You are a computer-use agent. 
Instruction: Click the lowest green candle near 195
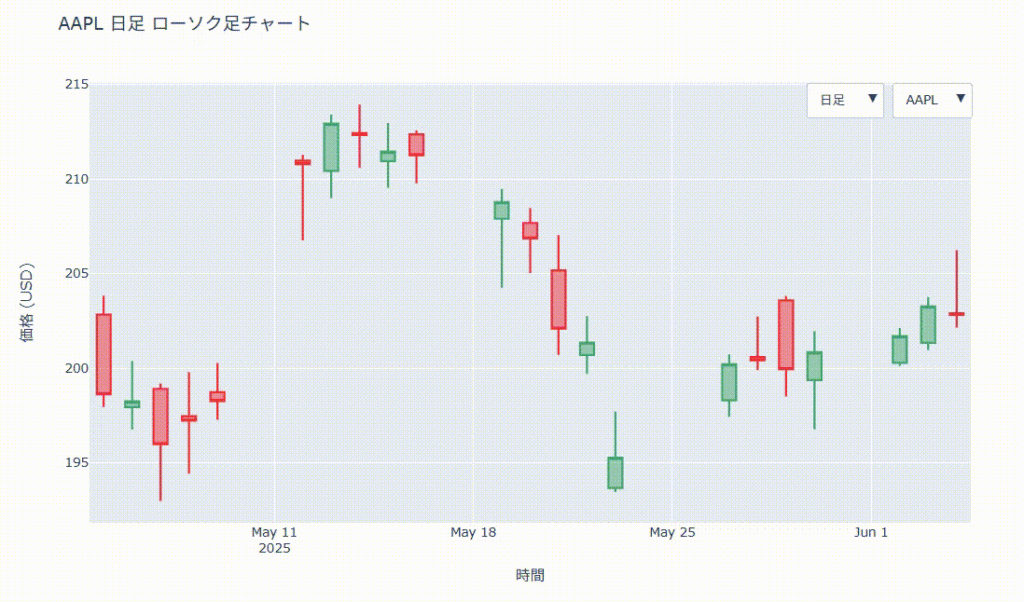[615, 473]
